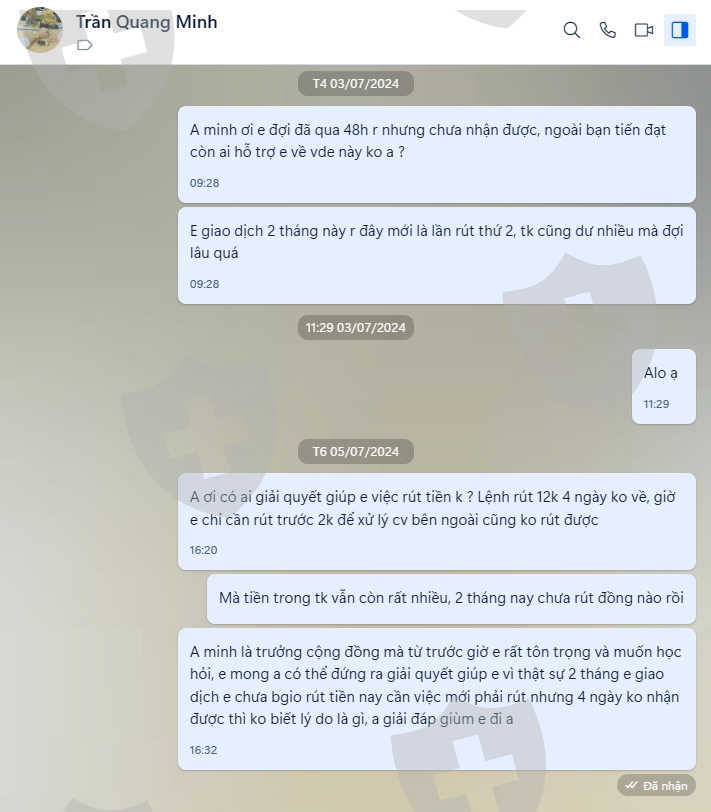
Task: Select the 'Alo ạ' message bubble
Action: point(663,386)
